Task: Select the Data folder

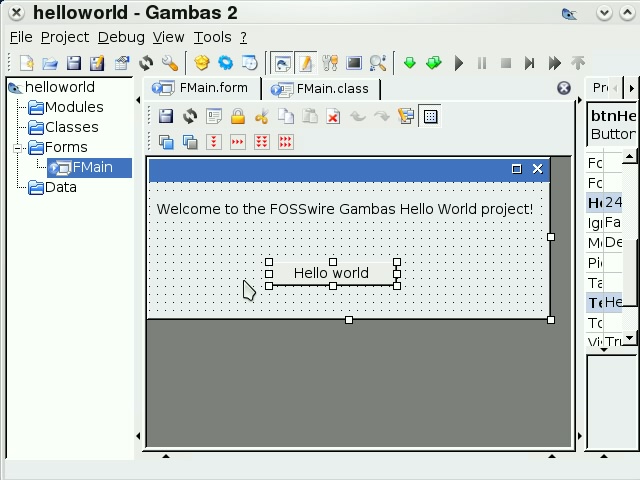Action: (53, 187)
